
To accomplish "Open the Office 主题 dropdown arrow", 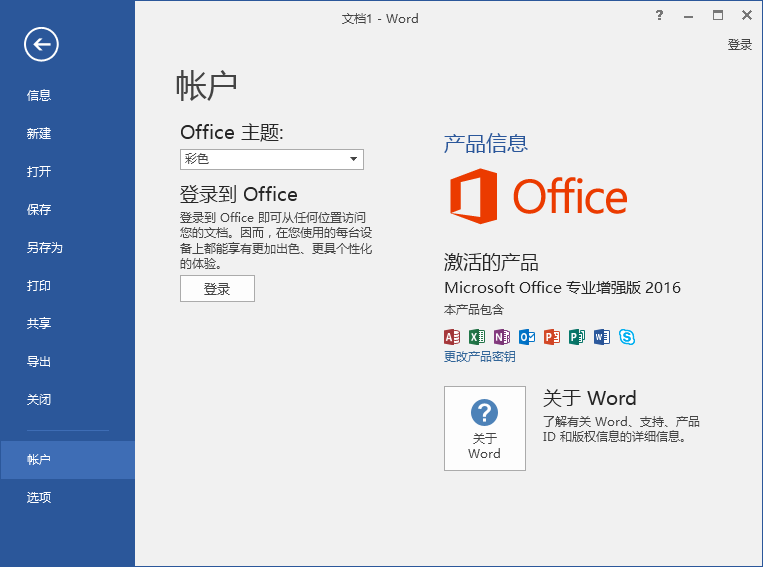I will click(x=353, y=160).
